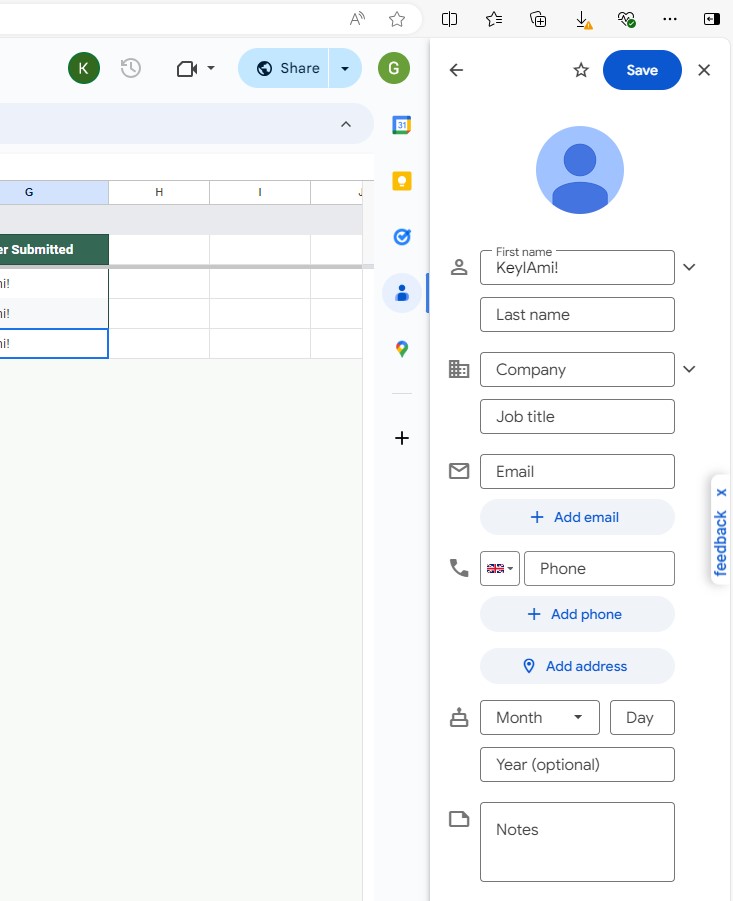Click the Save contact button
The height and width of the screenshot is (901, 733).
[642, 70]
